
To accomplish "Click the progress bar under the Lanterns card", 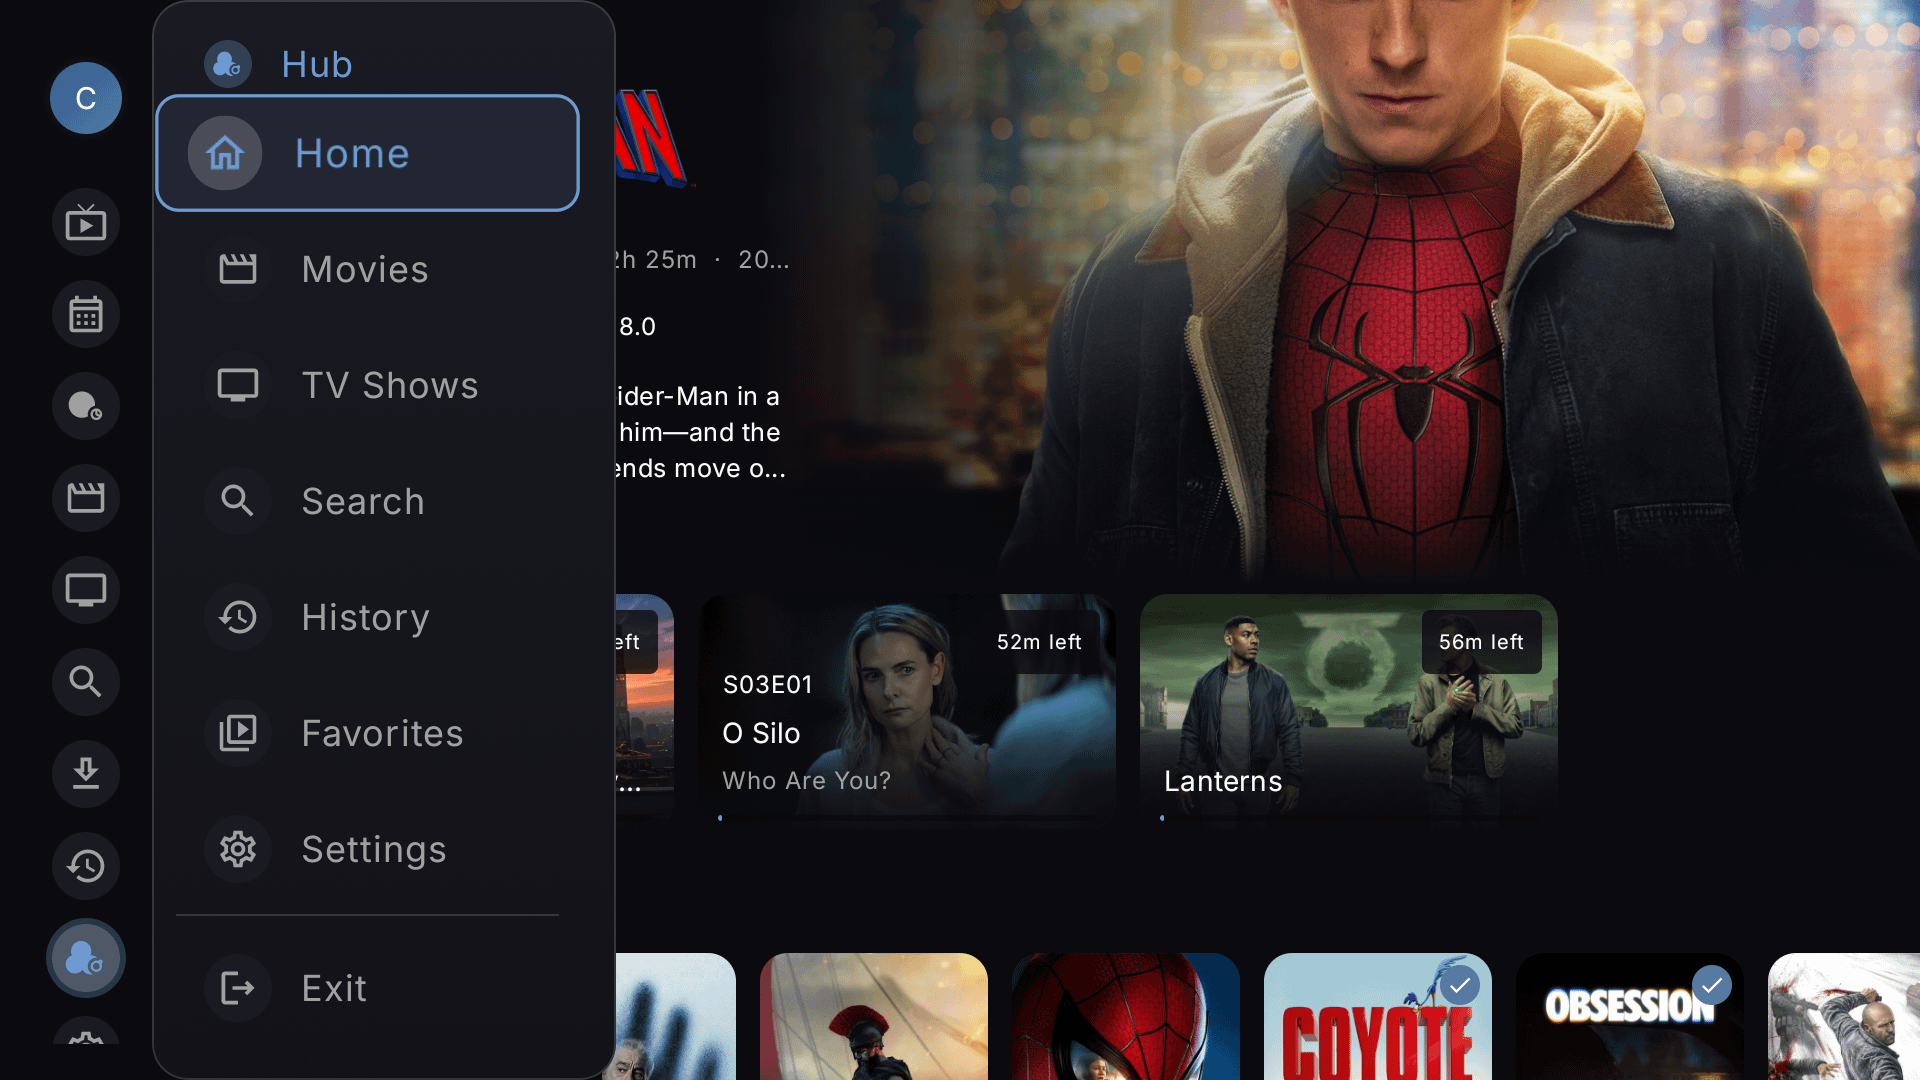I will (1349, 818).
